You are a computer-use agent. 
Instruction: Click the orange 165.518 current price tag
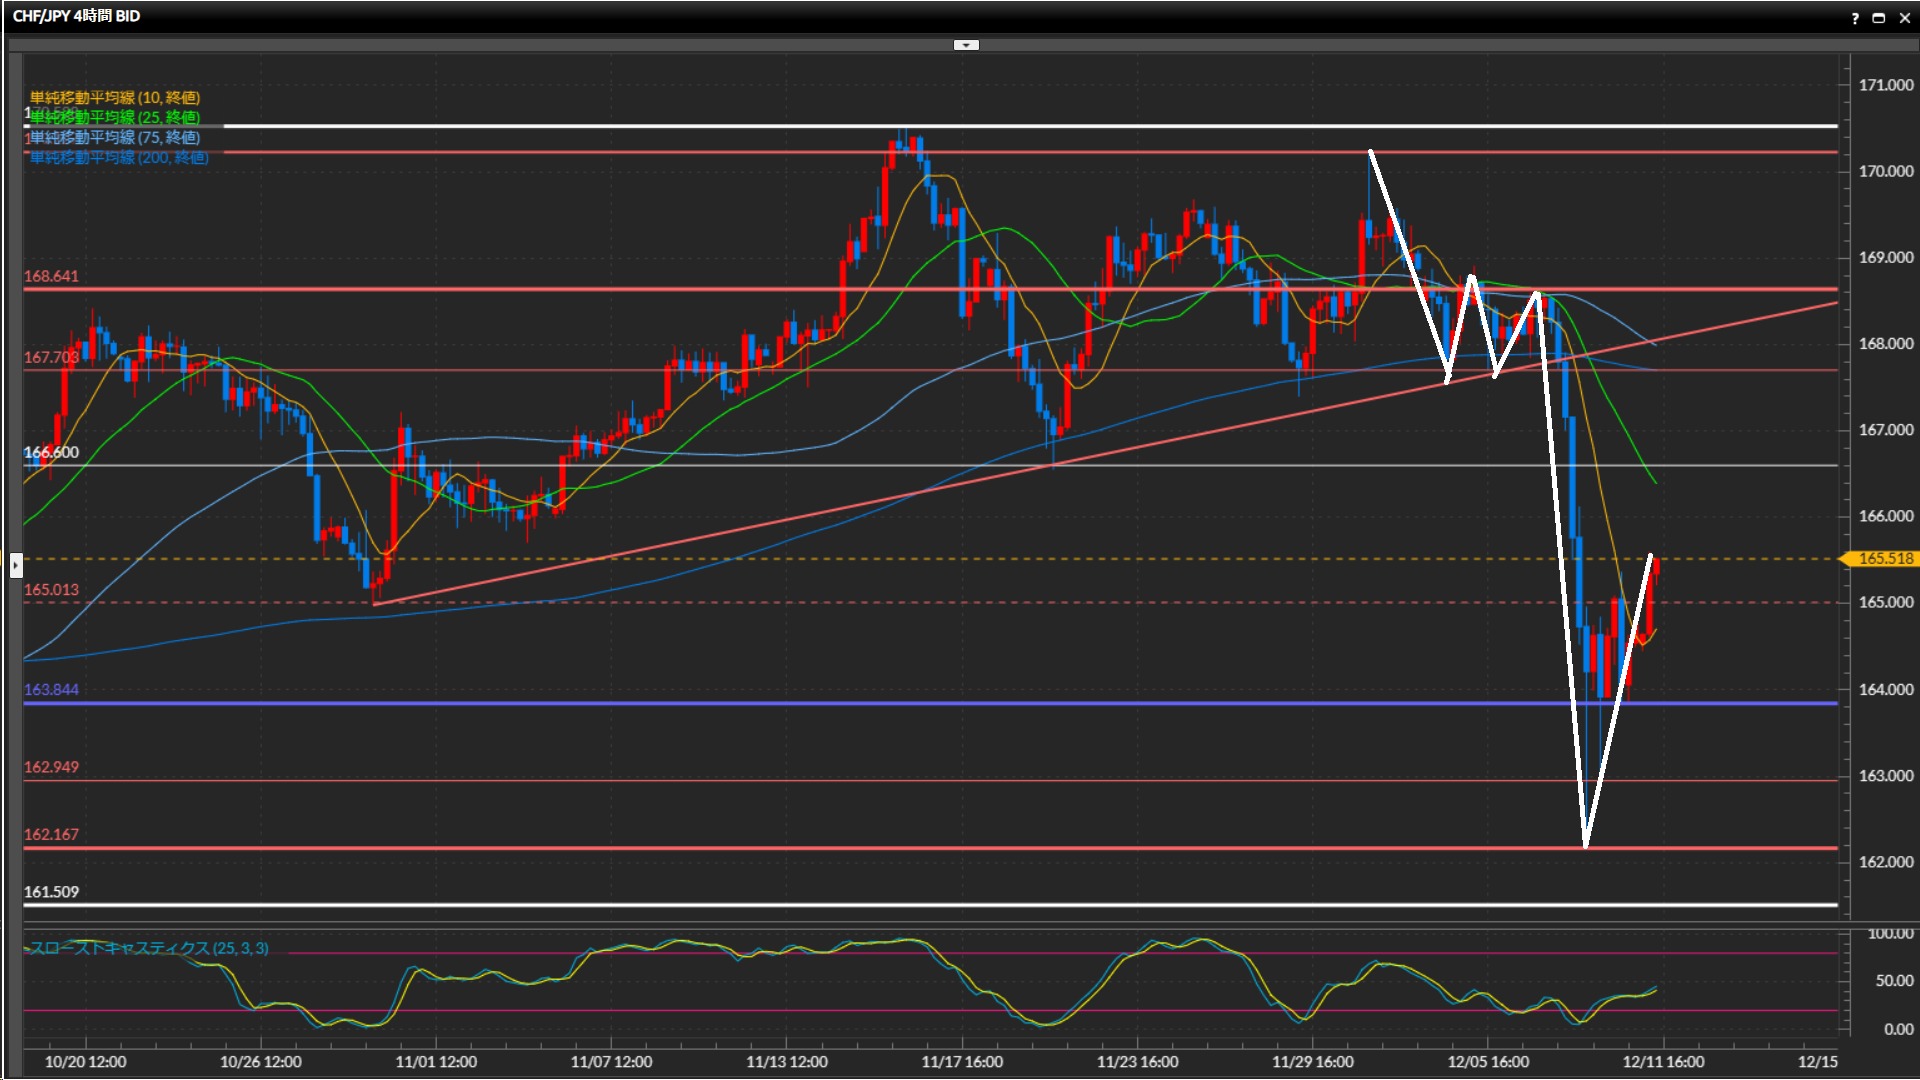tap(1884, 559)
